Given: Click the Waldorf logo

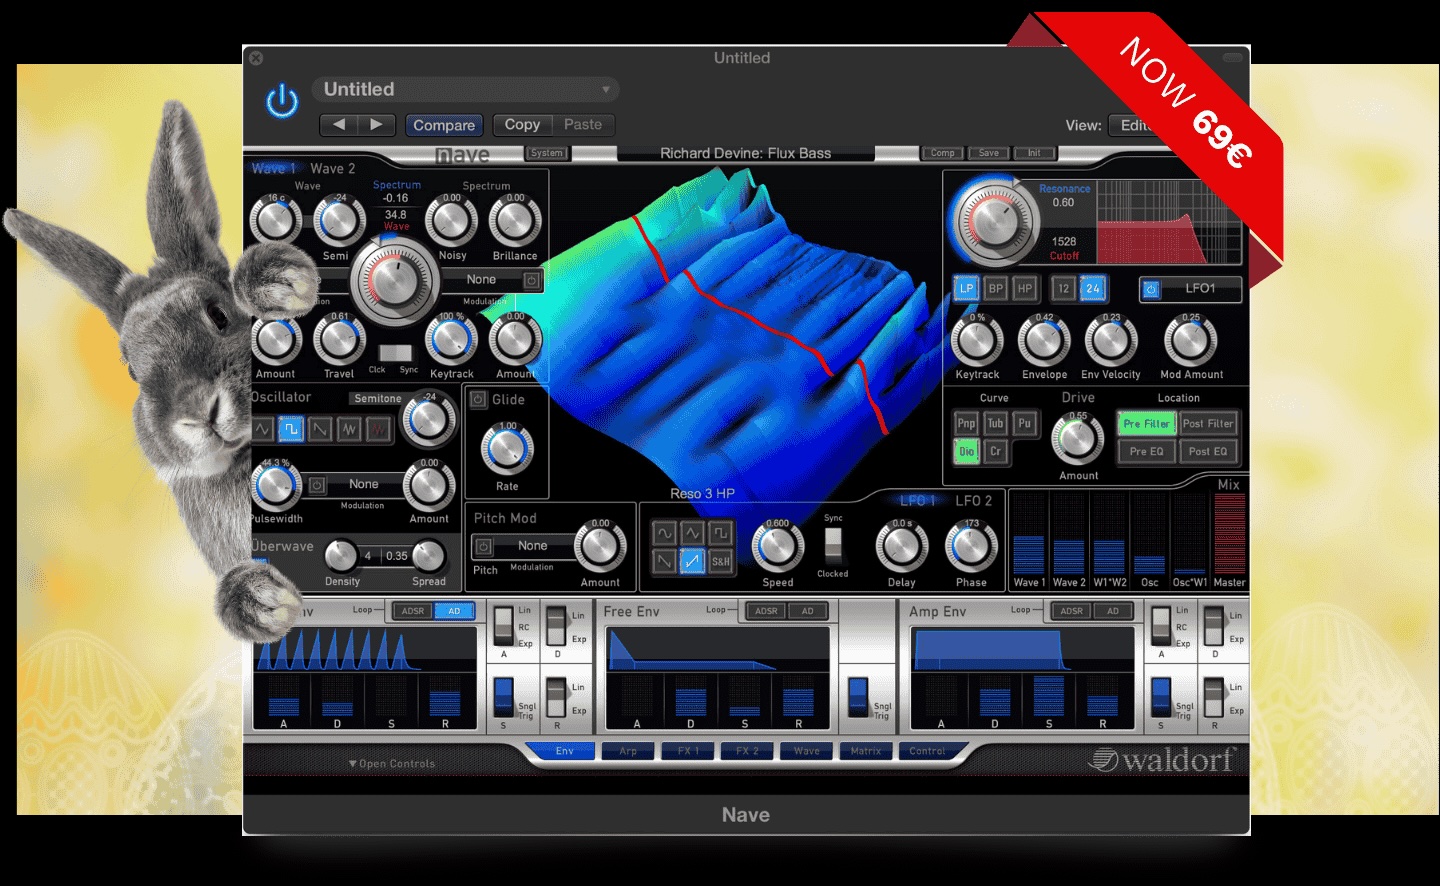Looking at the screenshot, I should coord(1162,760).
